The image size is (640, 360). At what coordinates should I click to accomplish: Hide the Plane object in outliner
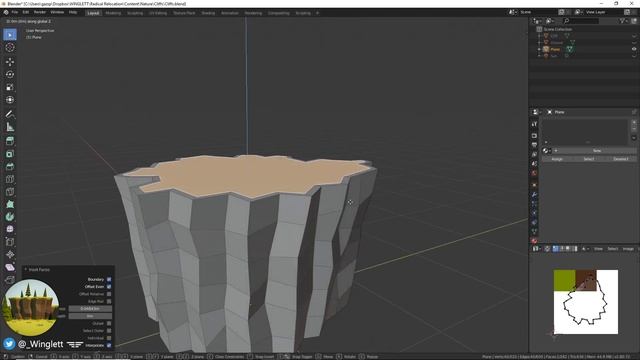tap(634, 49)
